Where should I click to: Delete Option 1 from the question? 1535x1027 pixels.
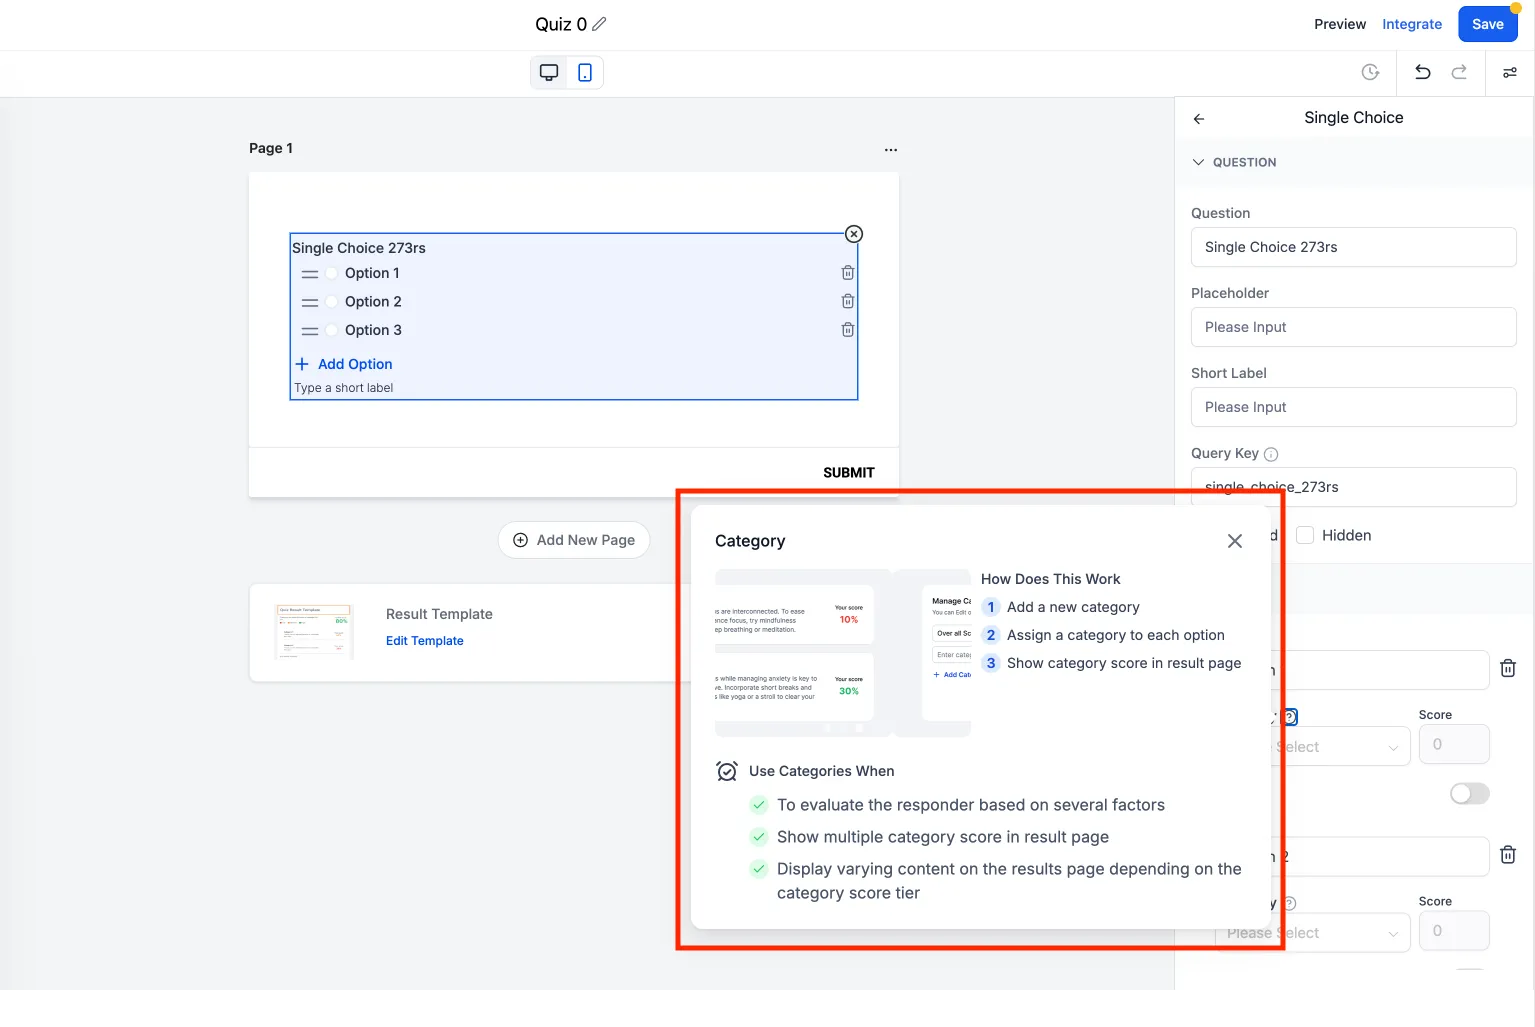tap(848, 273)
